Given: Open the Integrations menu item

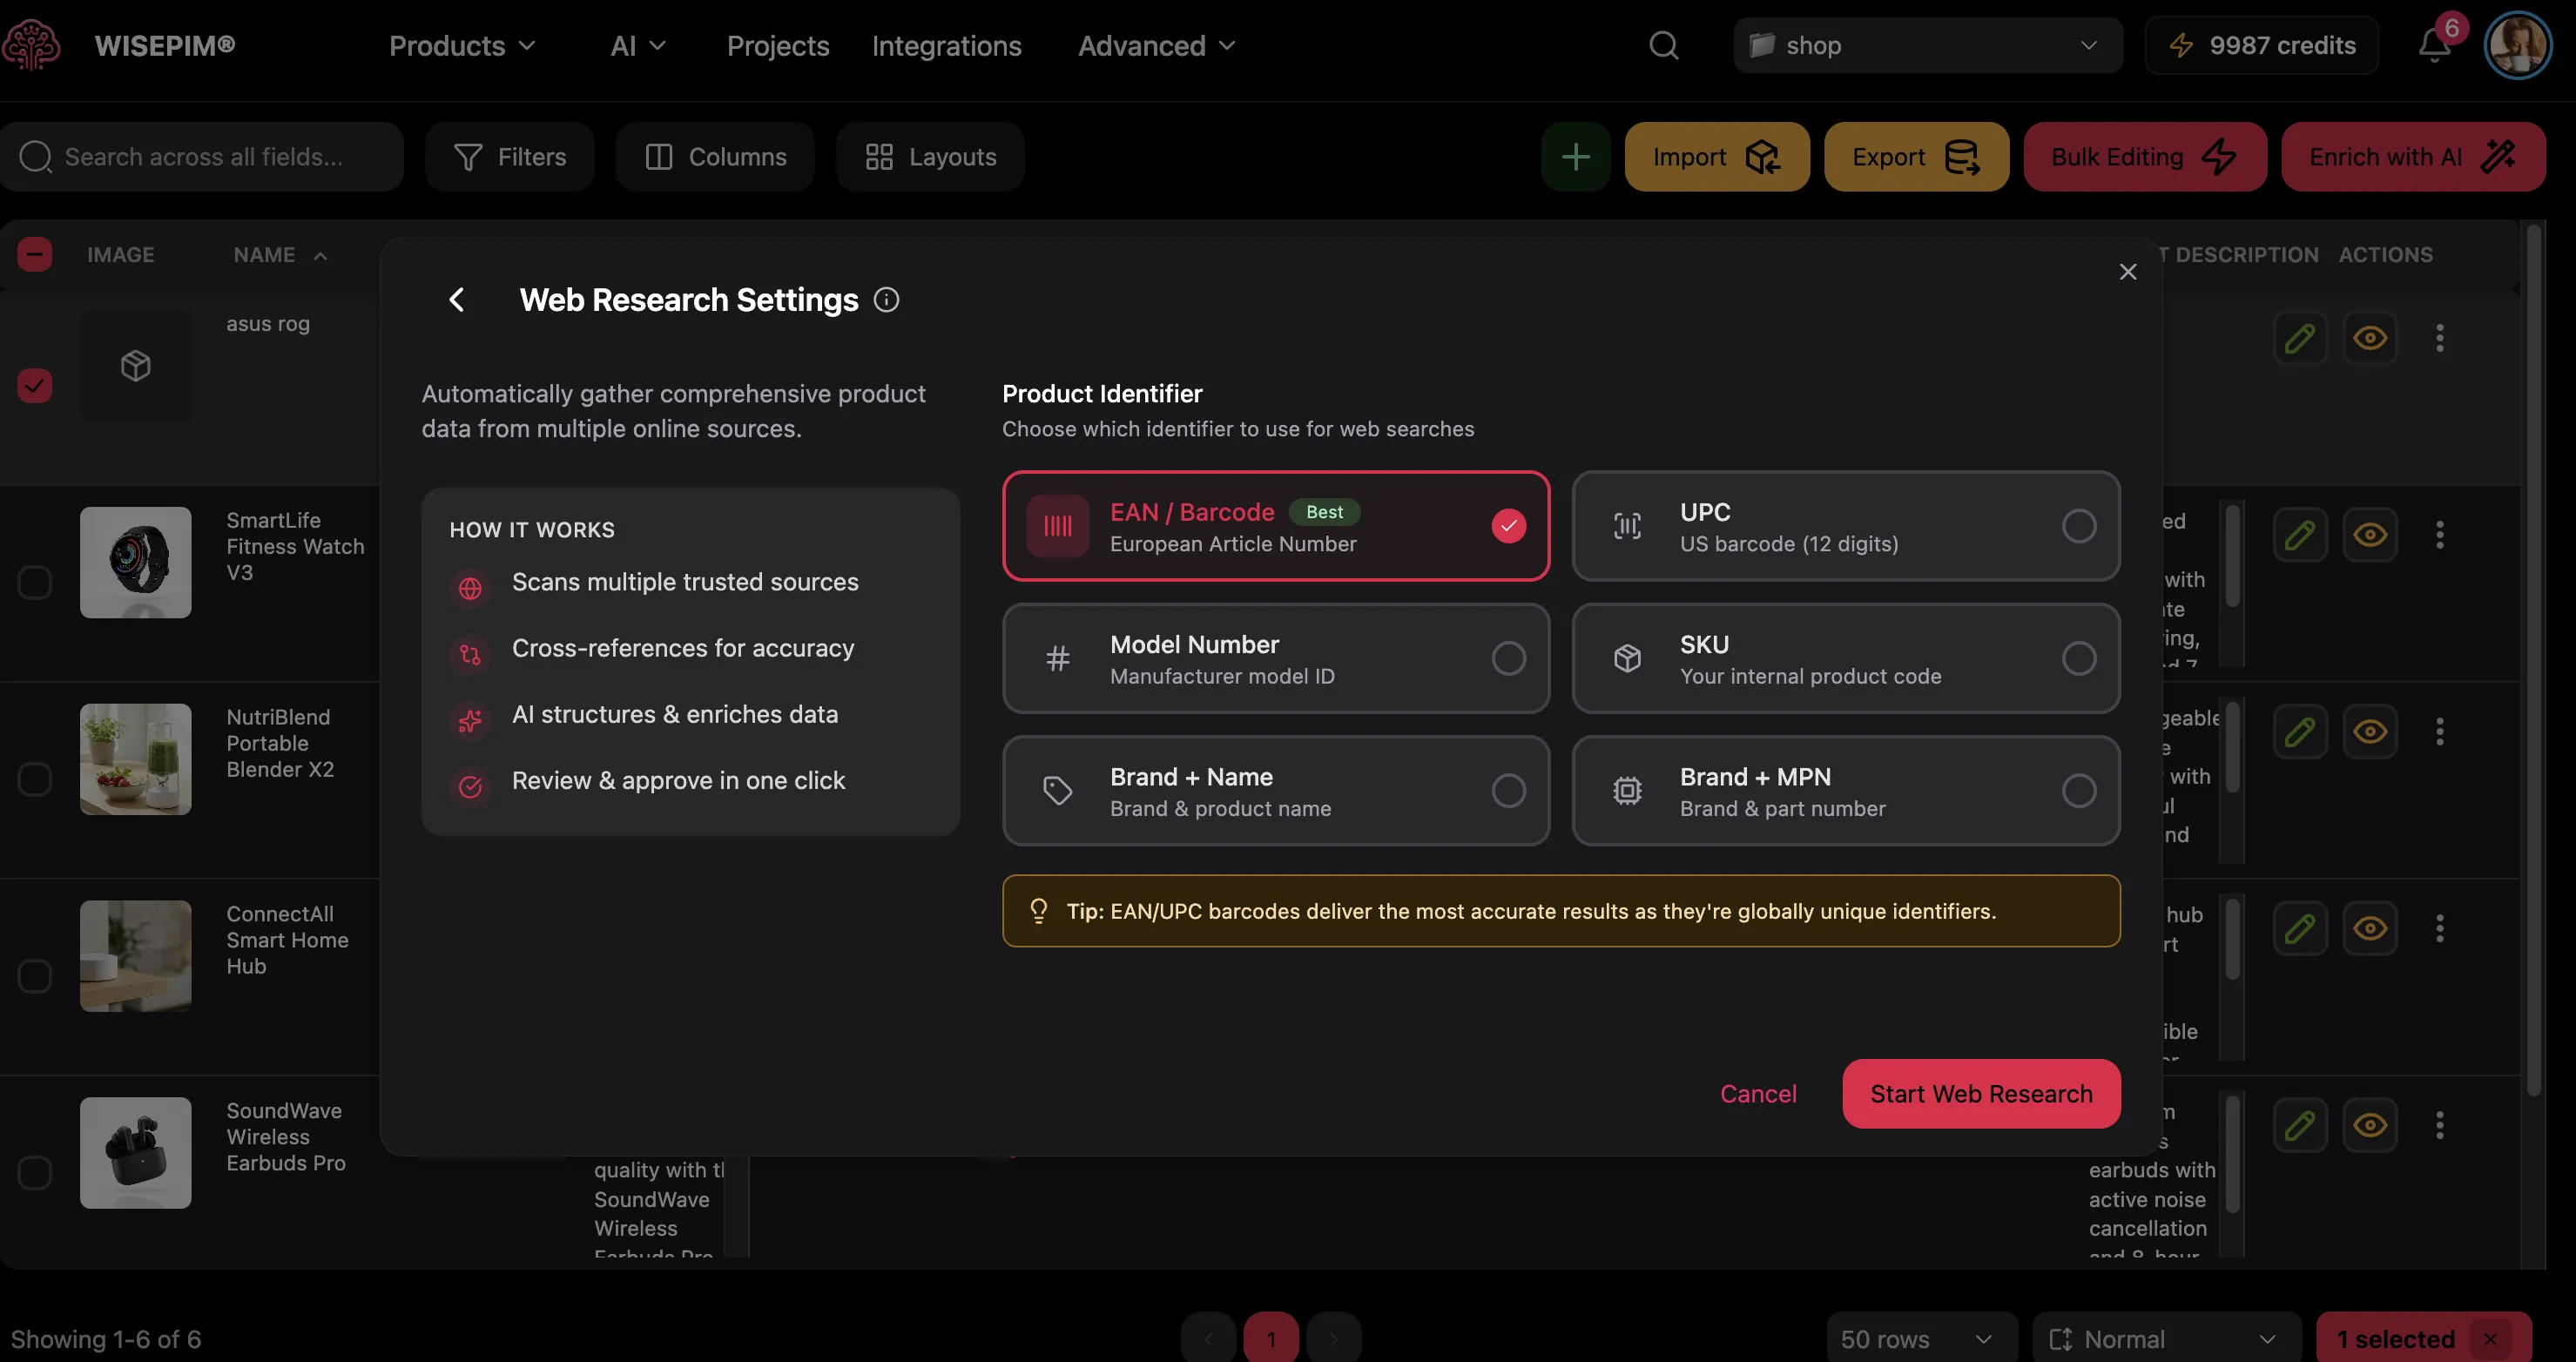Looking at the screenshot, I should pyautogui.click(x=946, y=45).
